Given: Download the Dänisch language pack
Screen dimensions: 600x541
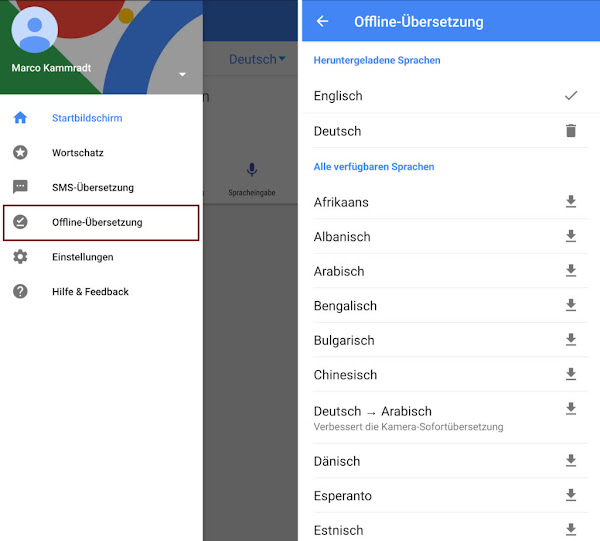Looking at the screenshot, I should 571,460.
